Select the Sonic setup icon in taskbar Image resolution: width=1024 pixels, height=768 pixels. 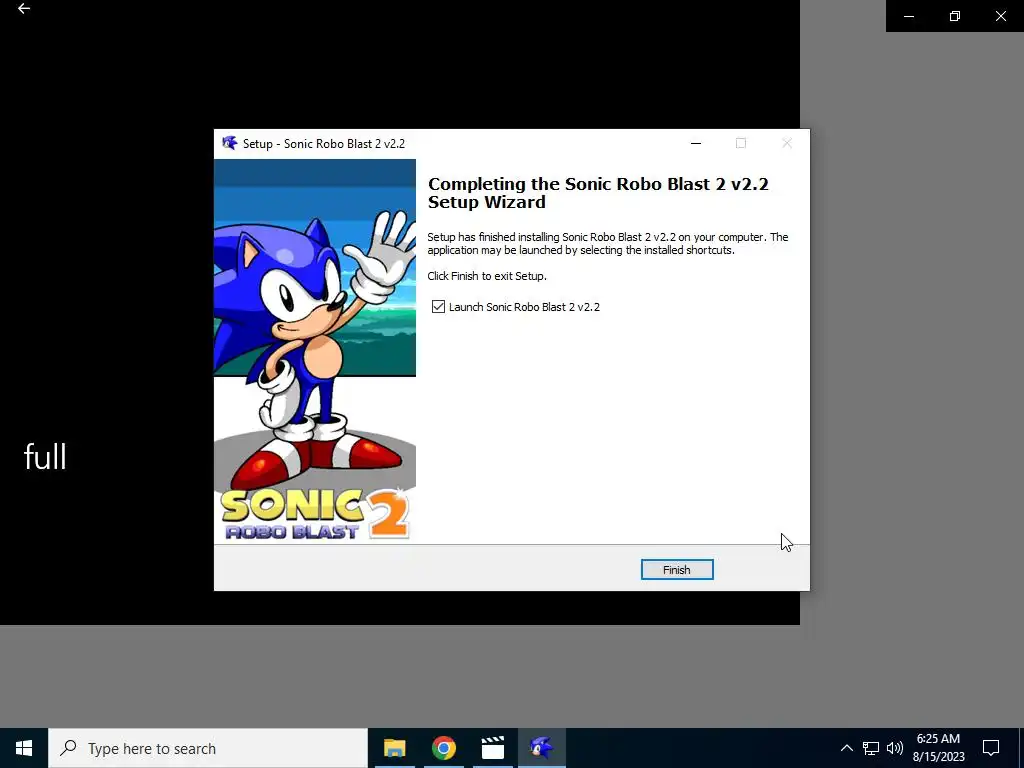tap(541, 748)
